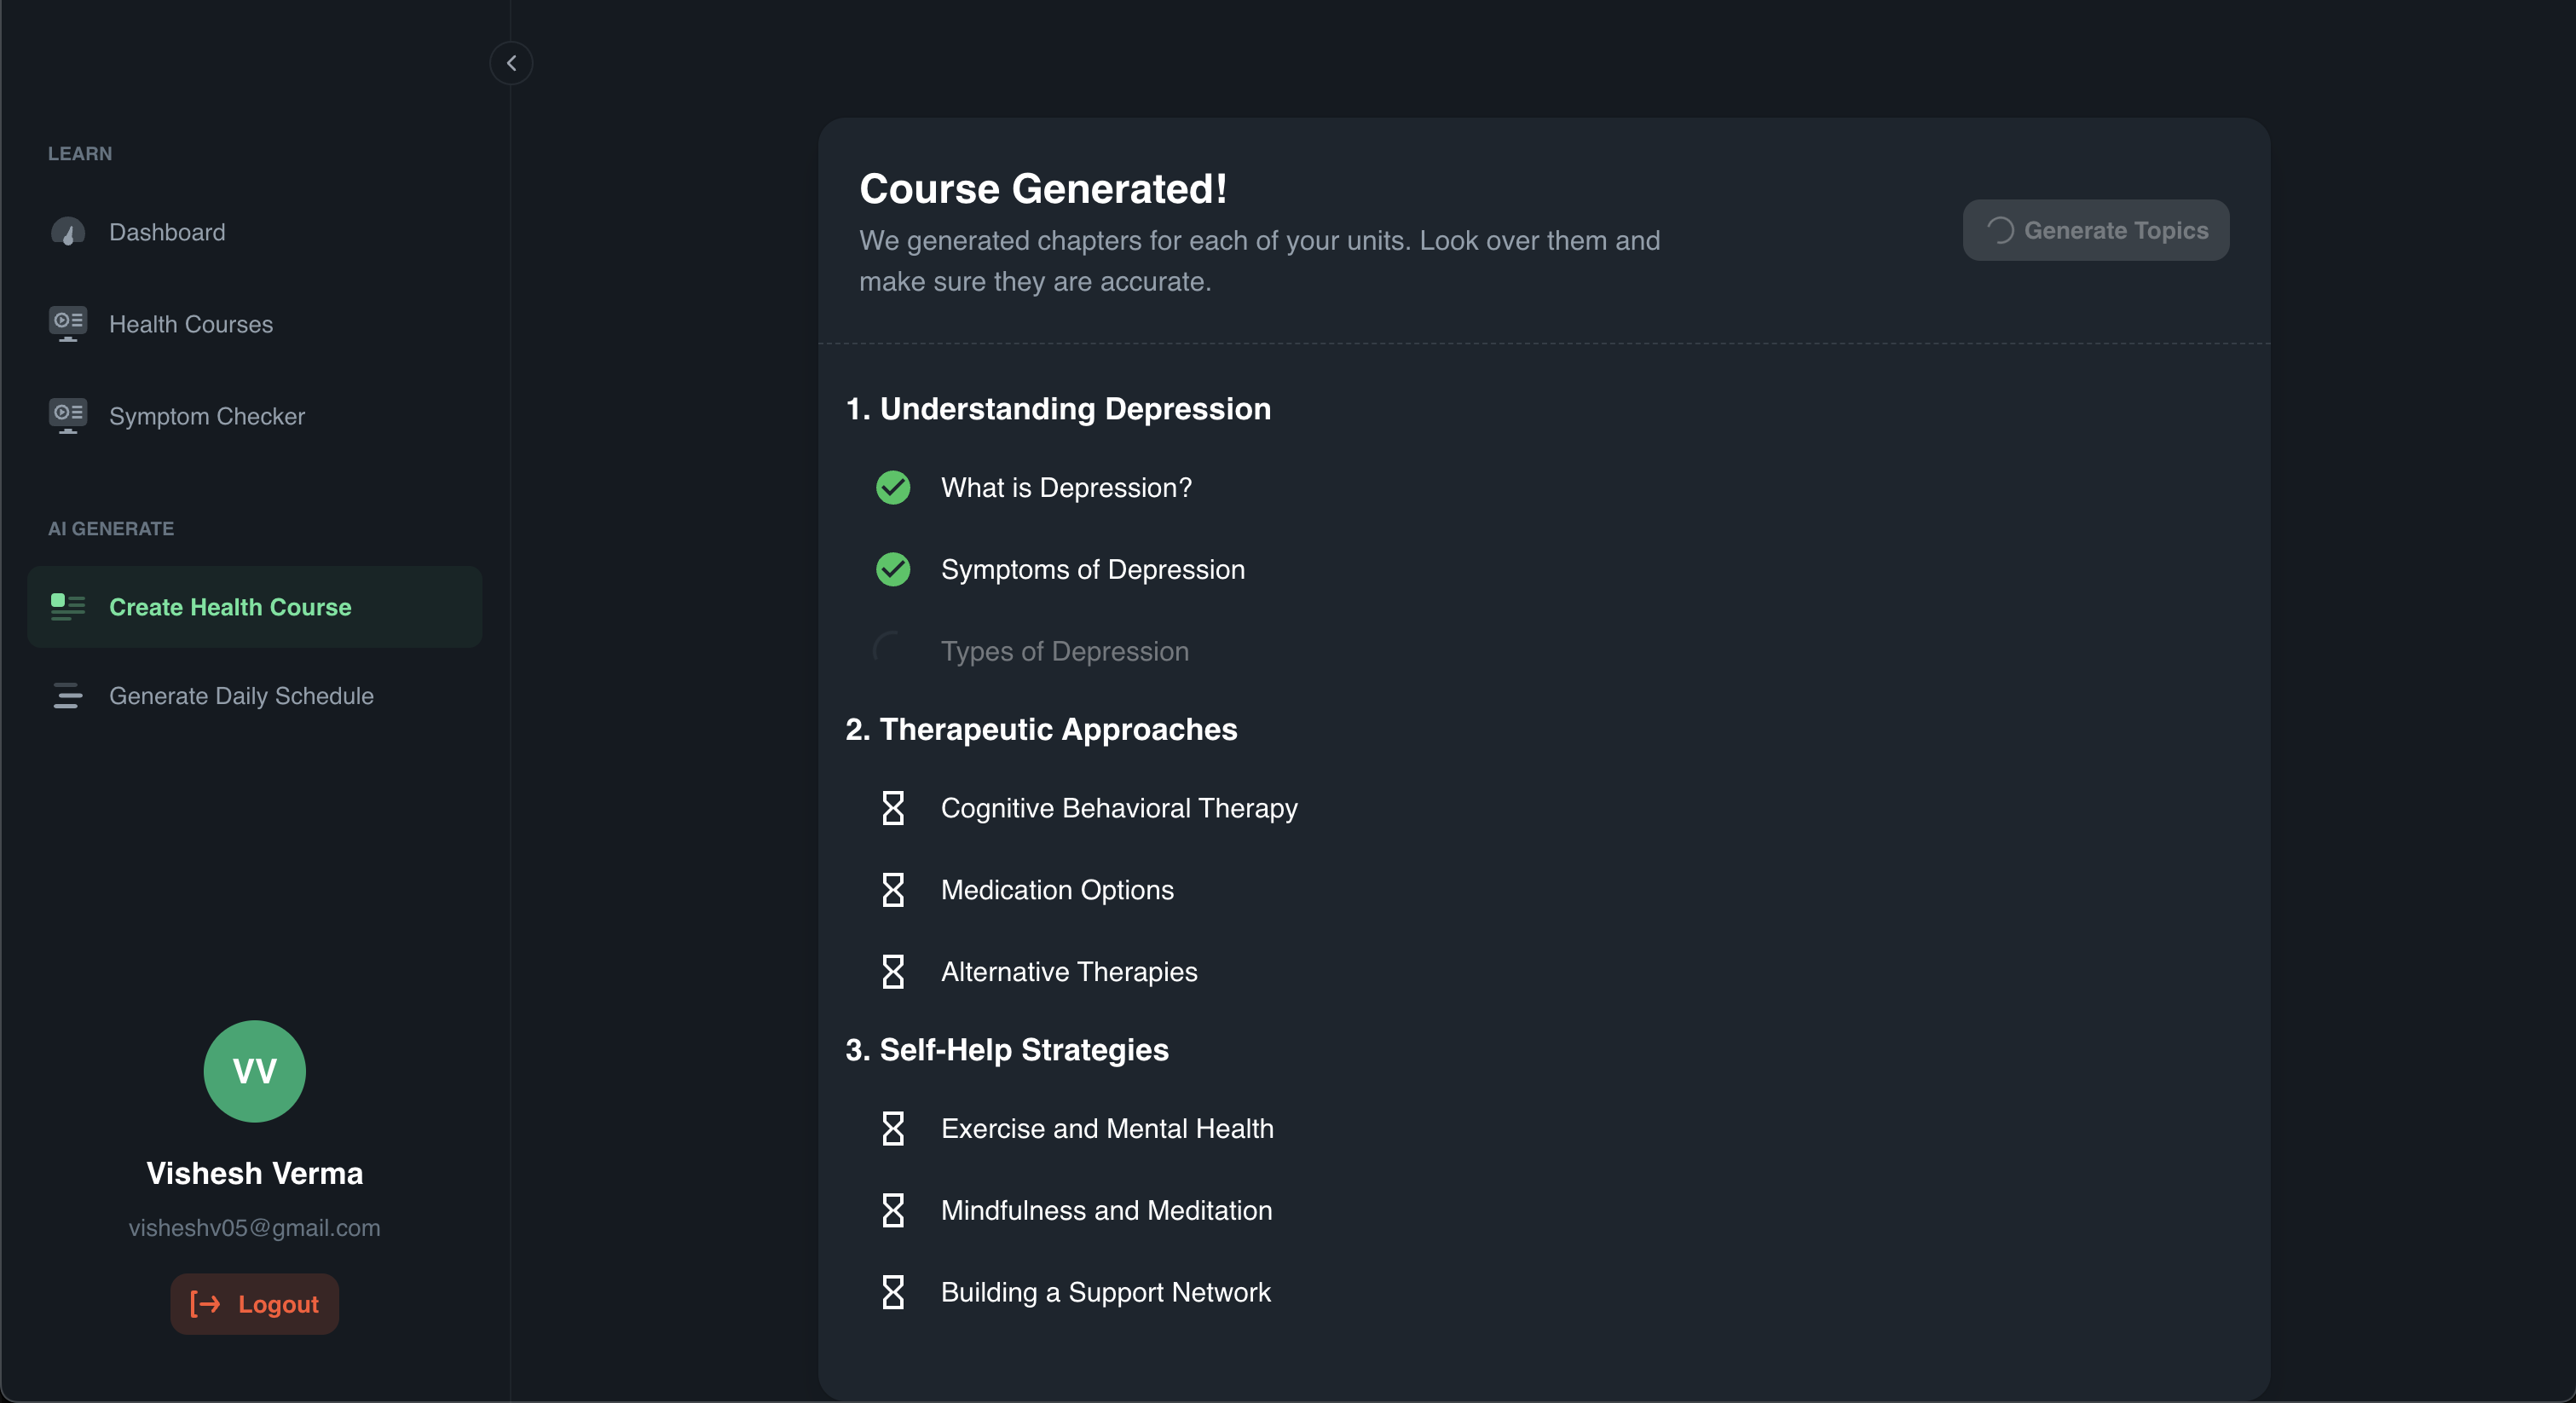Image resolution: width=2576 pixels, height=1403 pixels.
Task: Click the Create Health Course list icon
Action: coord(67,606)
